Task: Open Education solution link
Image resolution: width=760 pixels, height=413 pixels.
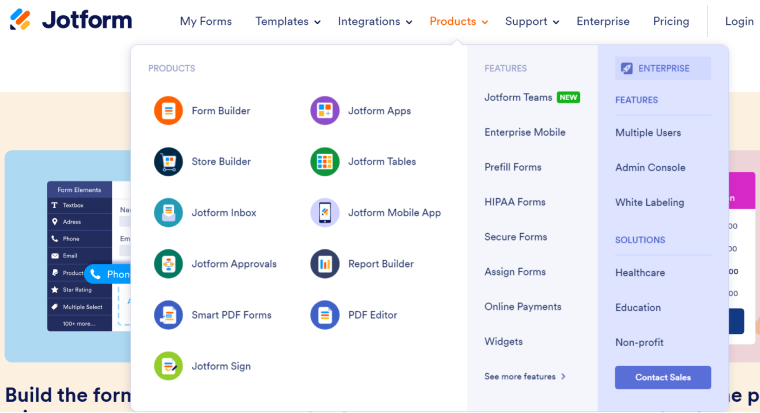Action: pos(638,307)
